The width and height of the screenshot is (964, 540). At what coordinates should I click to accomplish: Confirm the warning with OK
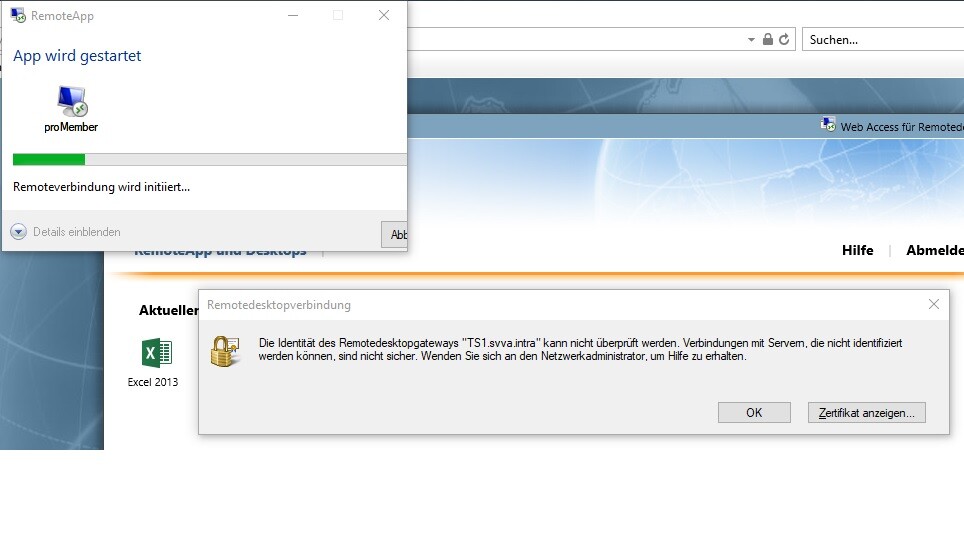pos(754,413)
